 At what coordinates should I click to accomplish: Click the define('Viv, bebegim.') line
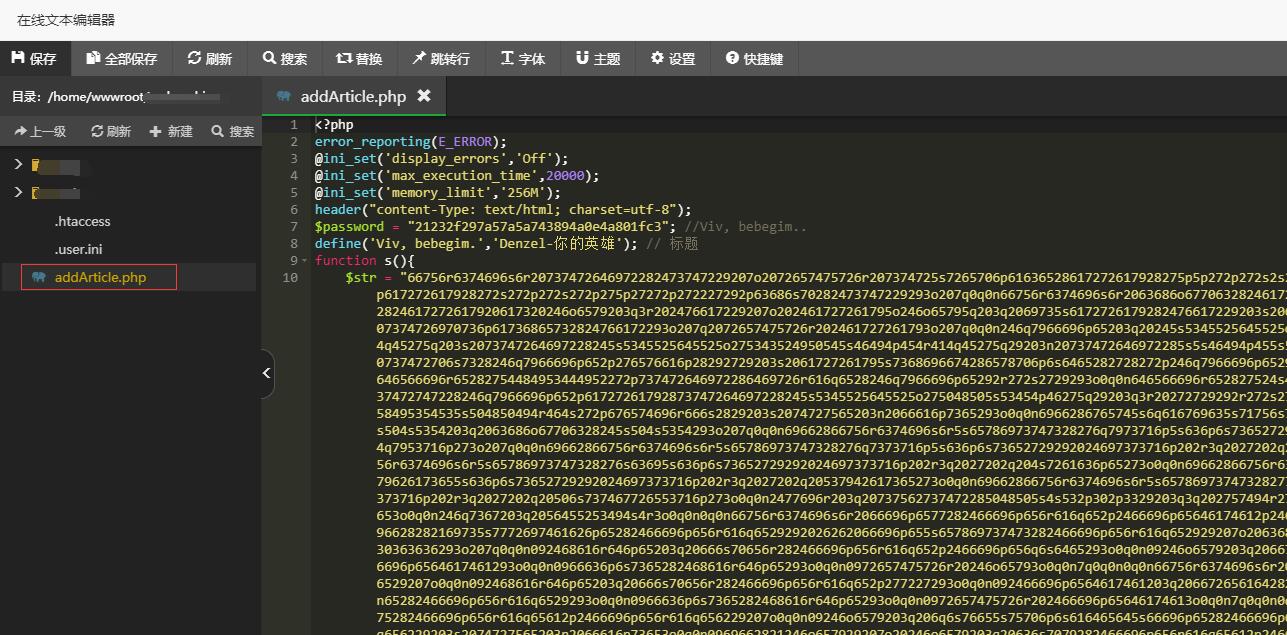[506, 244]
